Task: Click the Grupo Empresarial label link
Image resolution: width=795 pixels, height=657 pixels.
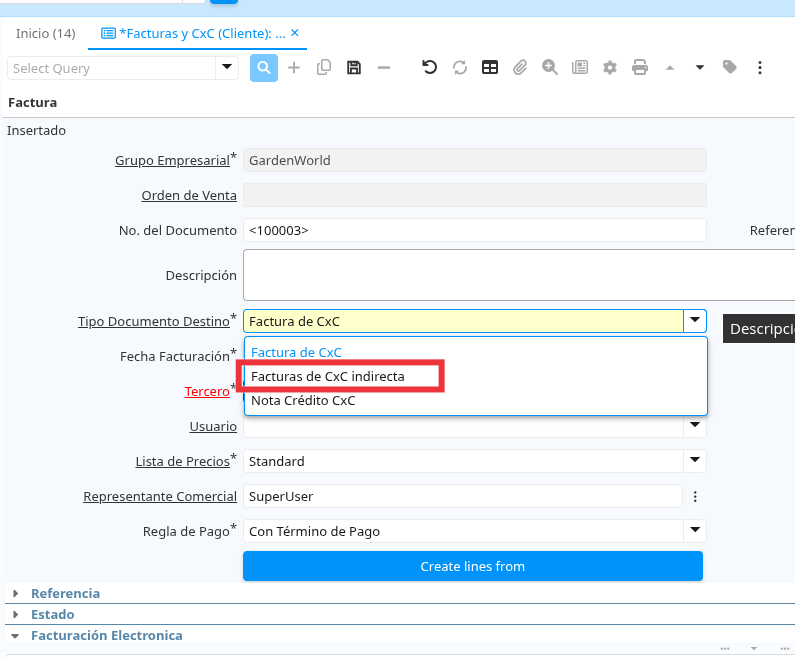Action: (172, 161)
